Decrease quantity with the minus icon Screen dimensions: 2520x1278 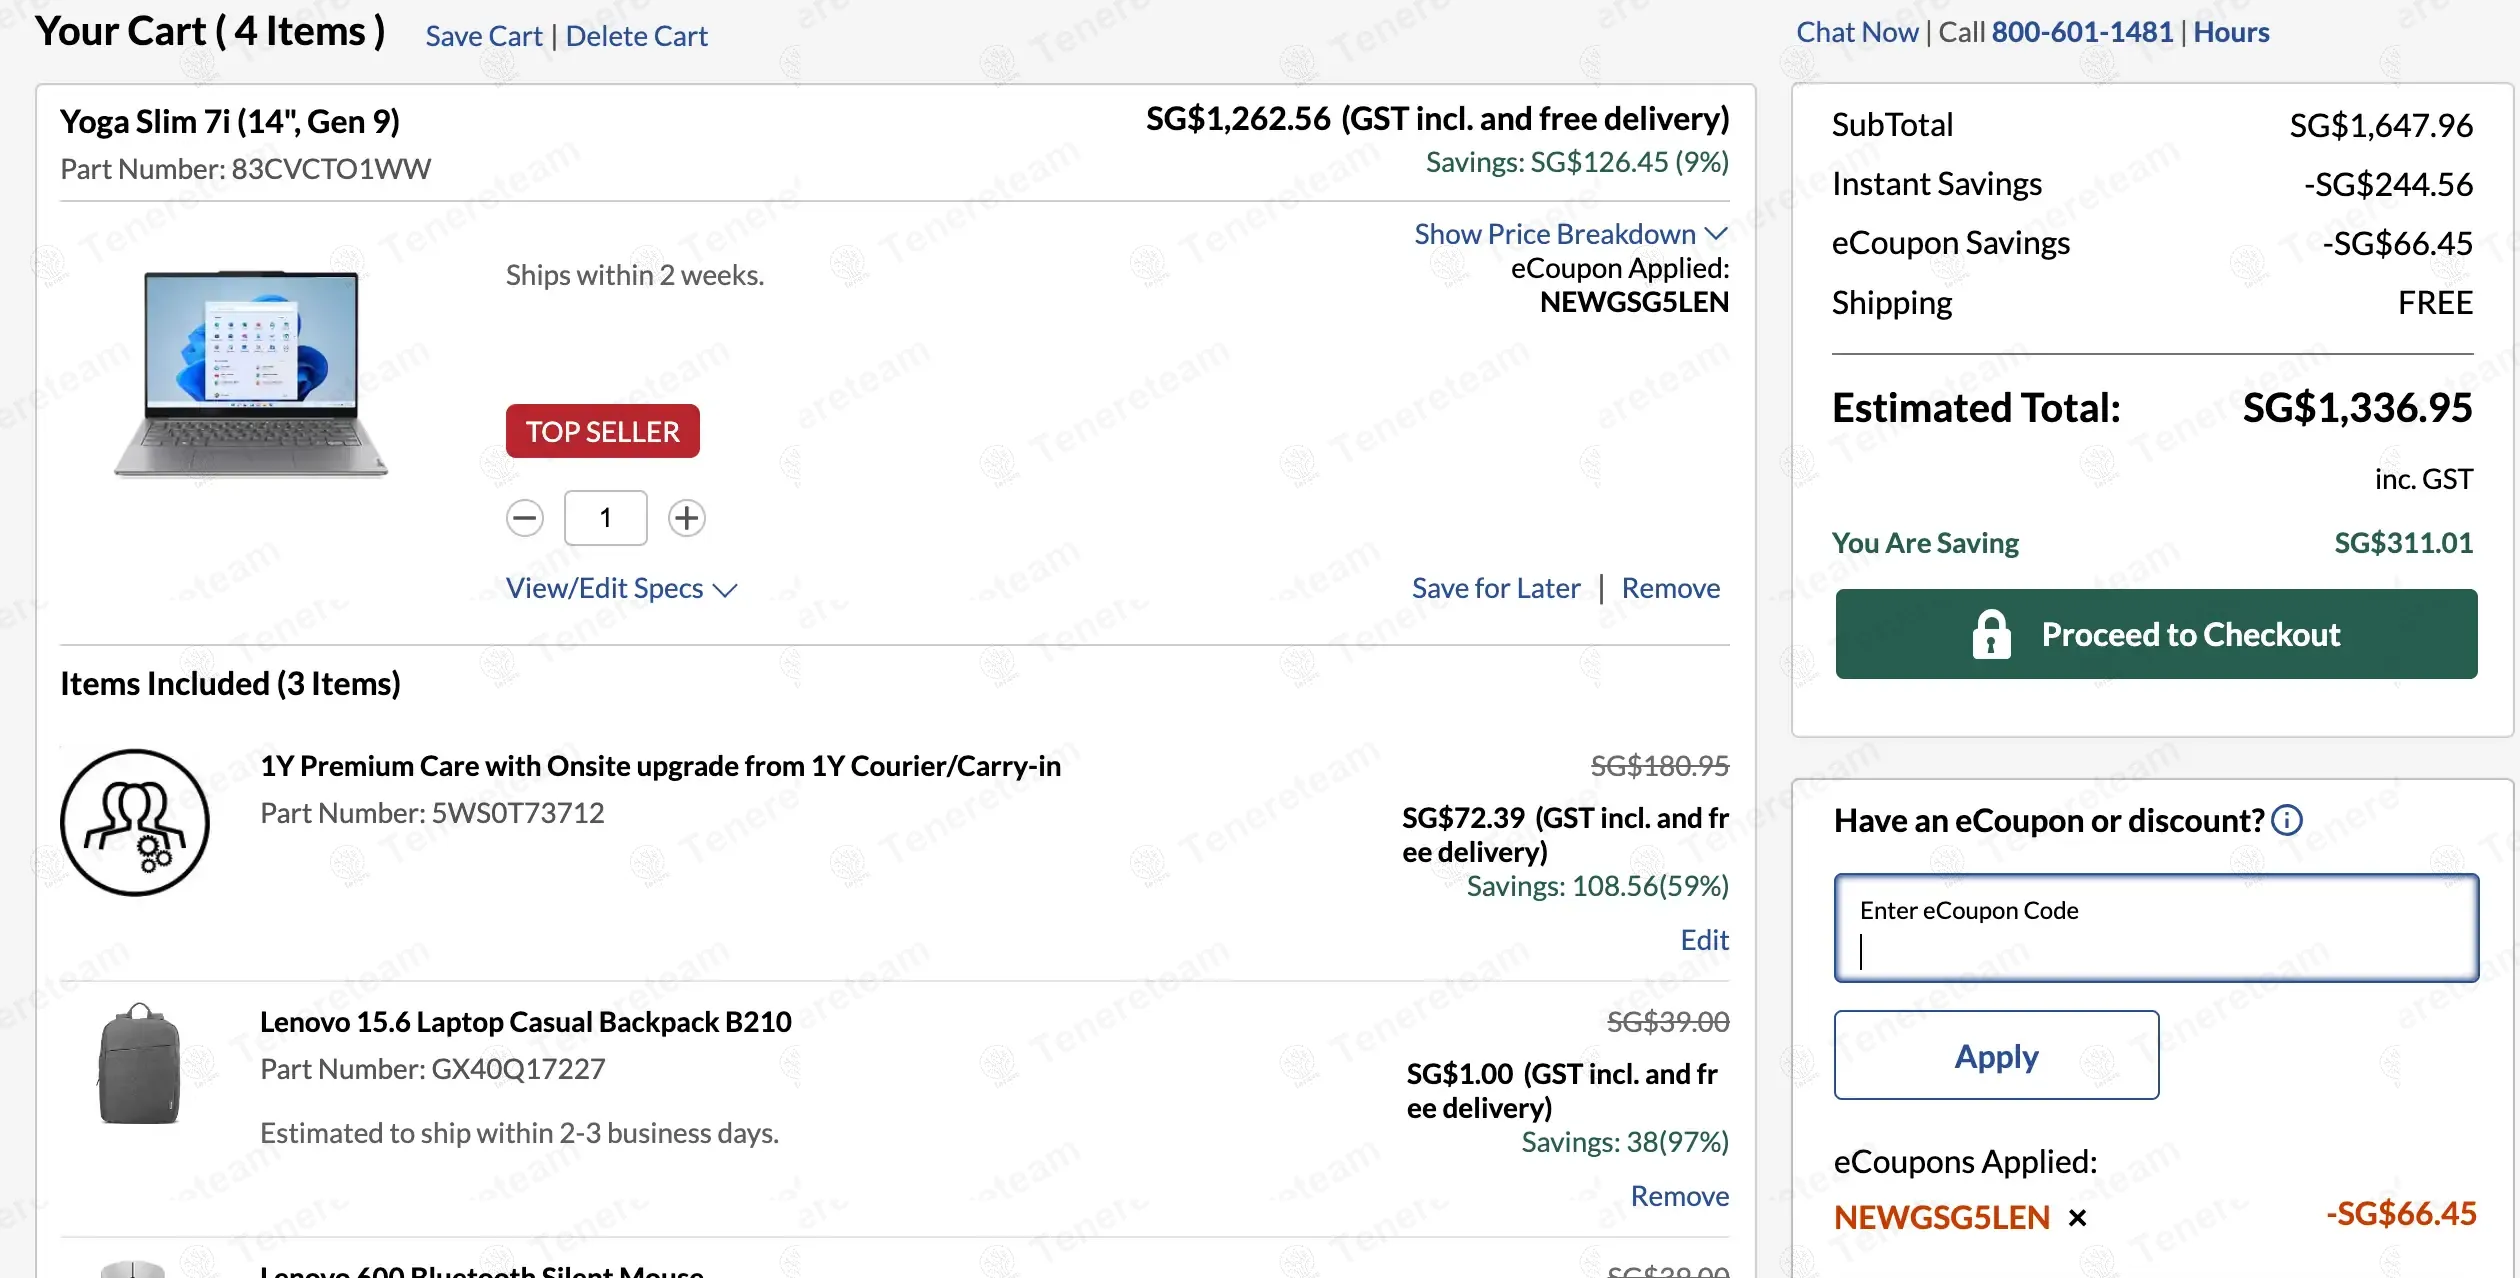(525, 518)
